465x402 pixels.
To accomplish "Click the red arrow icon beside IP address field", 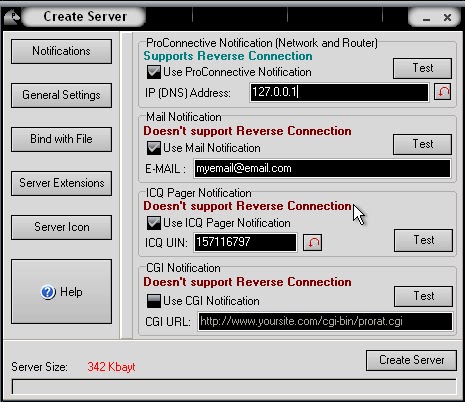I will pyautogui.click(x=443, y=92).
